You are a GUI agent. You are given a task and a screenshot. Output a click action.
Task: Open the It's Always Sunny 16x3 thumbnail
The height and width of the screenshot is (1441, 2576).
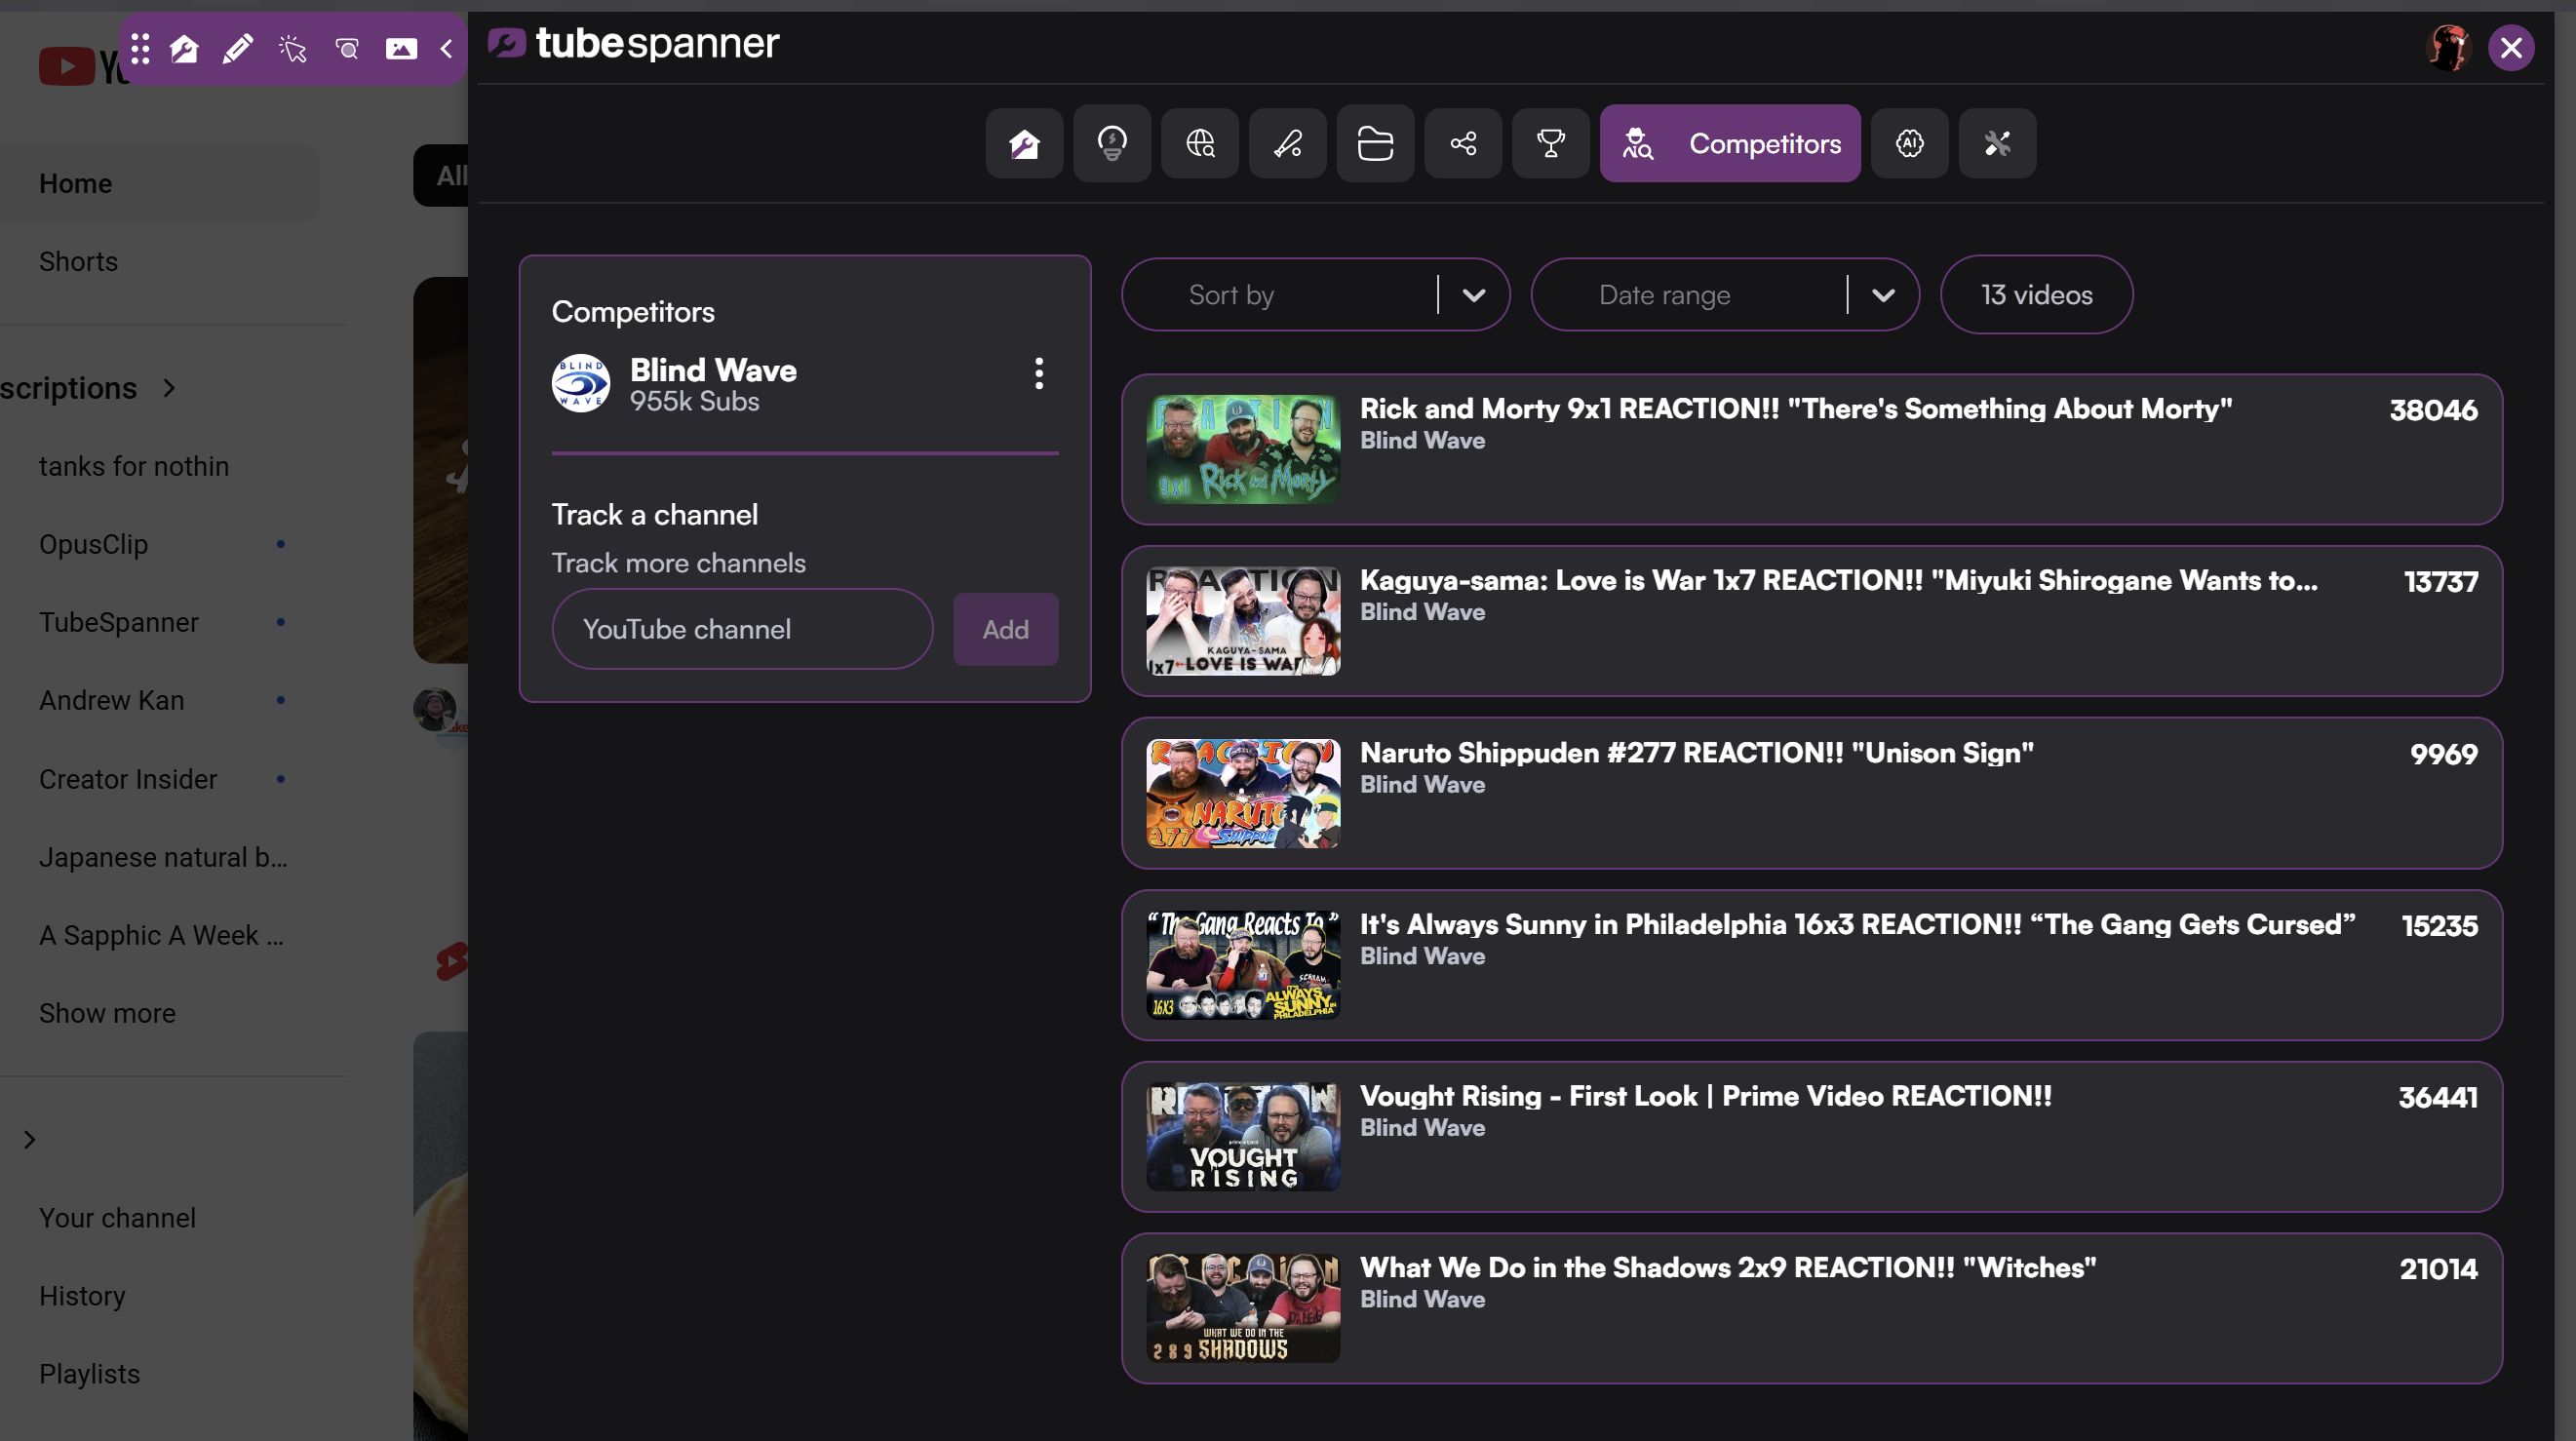tap(1244, 966)
